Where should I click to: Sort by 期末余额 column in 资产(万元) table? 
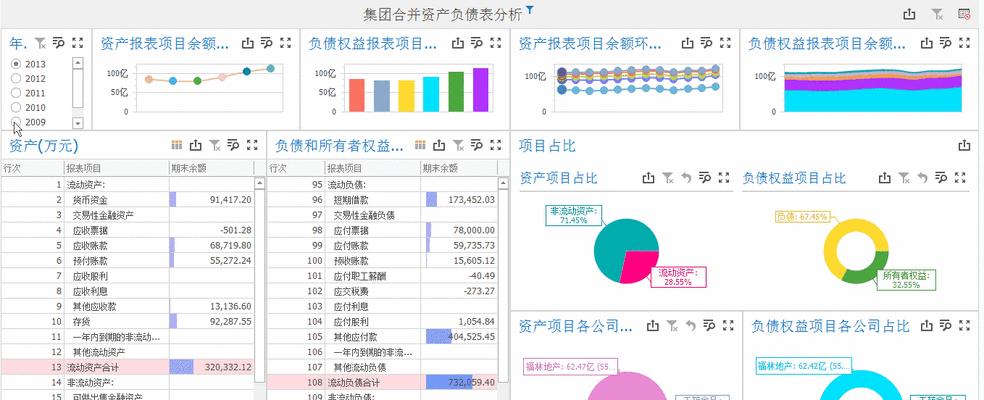211,168
